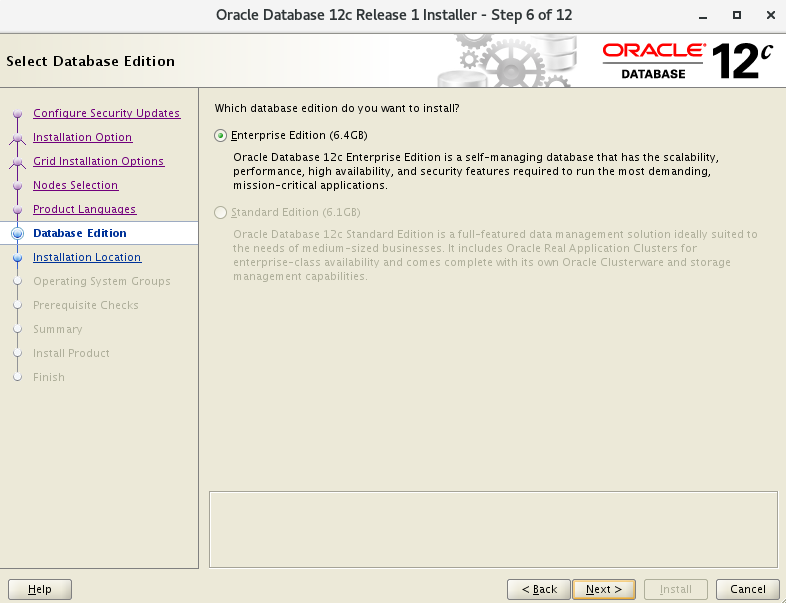Image resolution: width=786 pixels, height=603 pixels.
Task: Minimize the installer window
Action: 703,16
